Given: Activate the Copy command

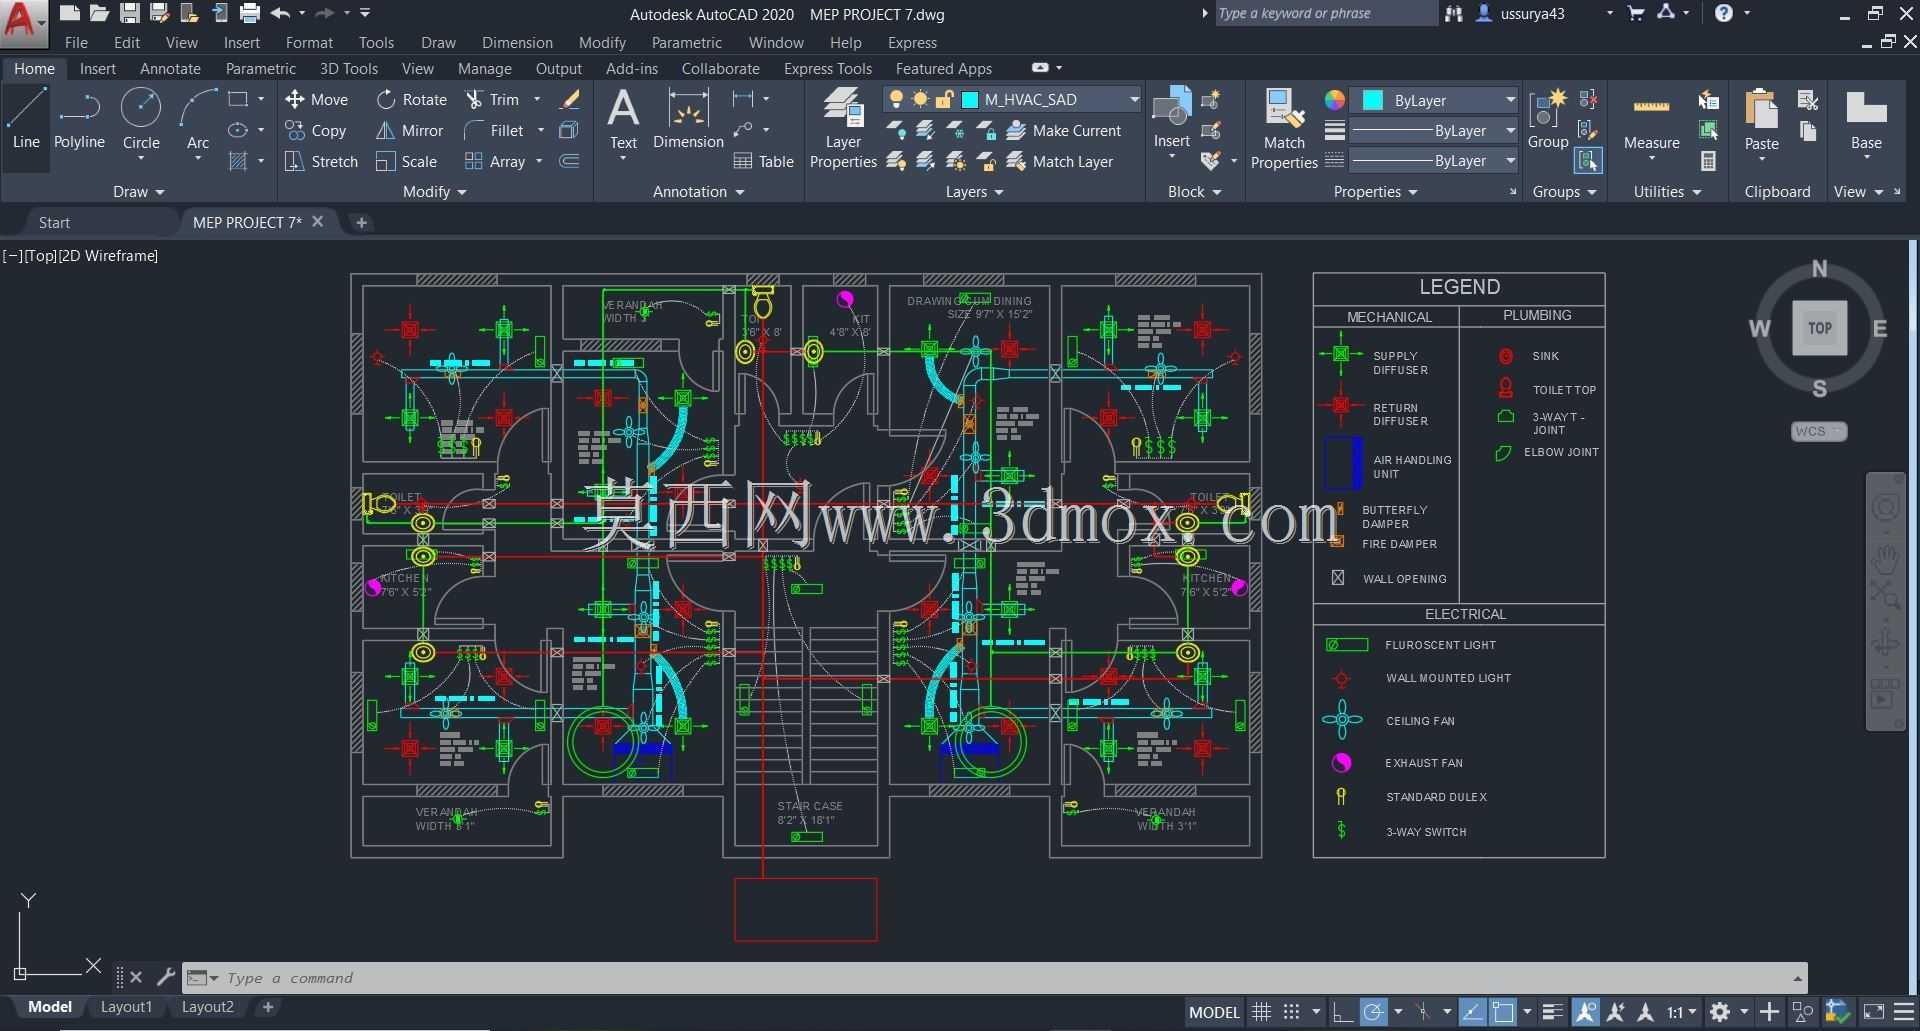Looking at the screenshot, I should (316, 130).
